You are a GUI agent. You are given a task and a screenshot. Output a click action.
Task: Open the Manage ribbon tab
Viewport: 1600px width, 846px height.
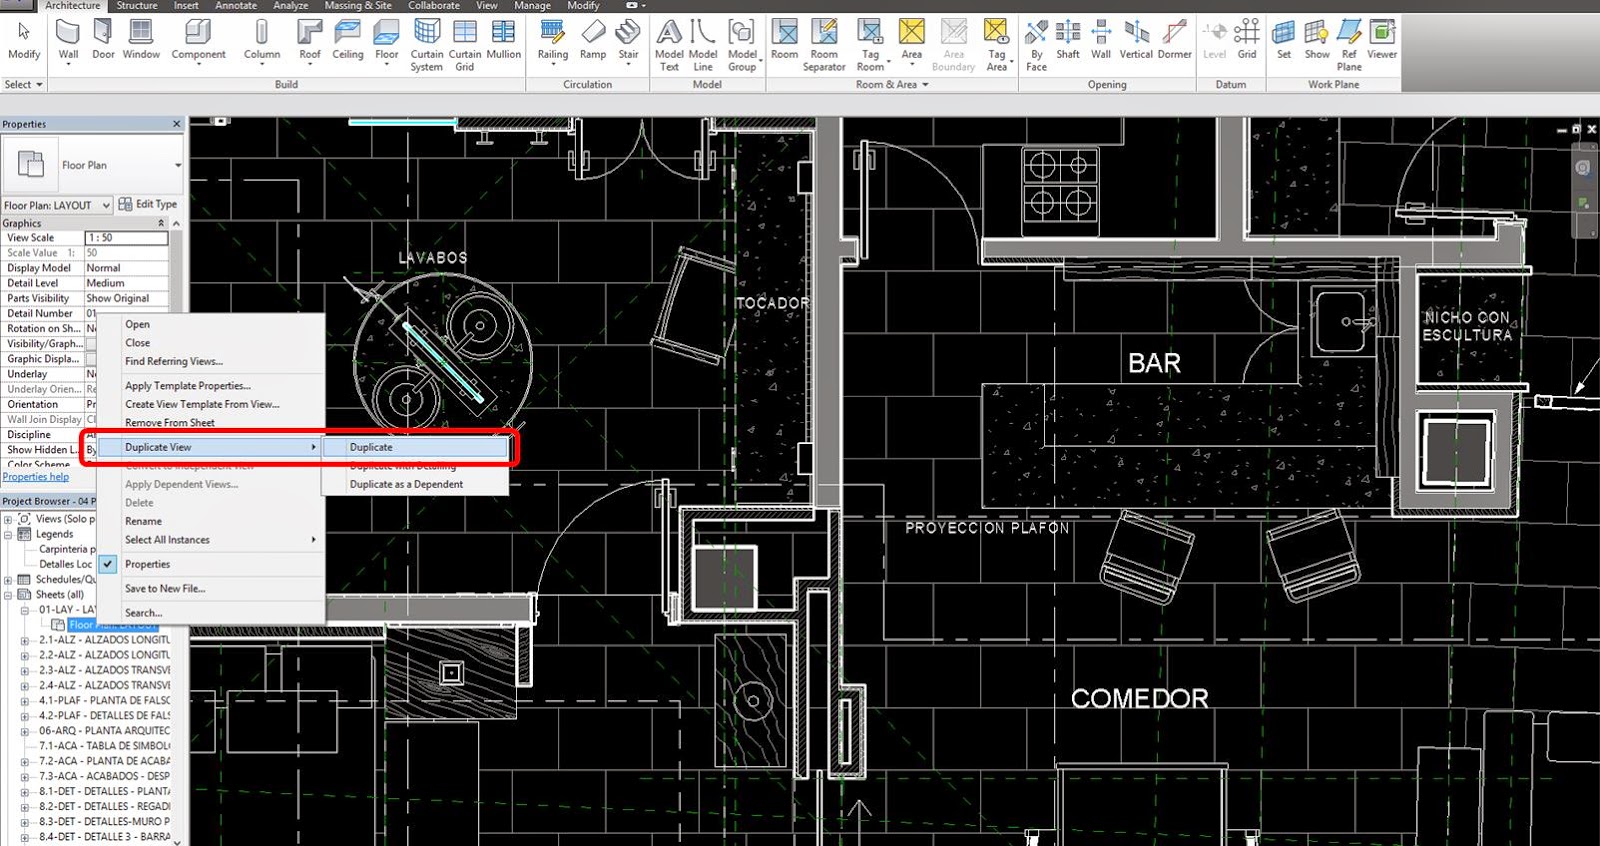[533, 5]
